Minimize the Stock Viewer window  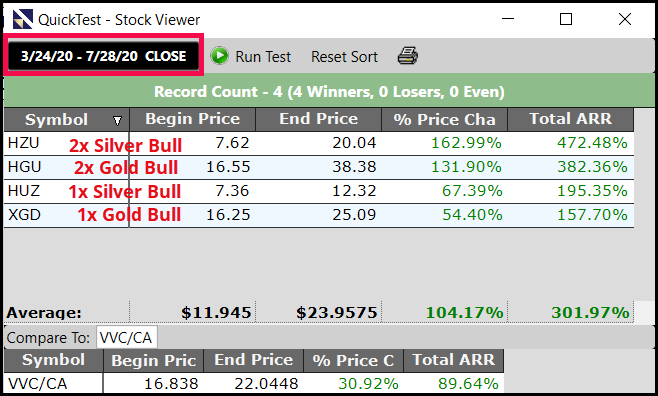(508, 19)
